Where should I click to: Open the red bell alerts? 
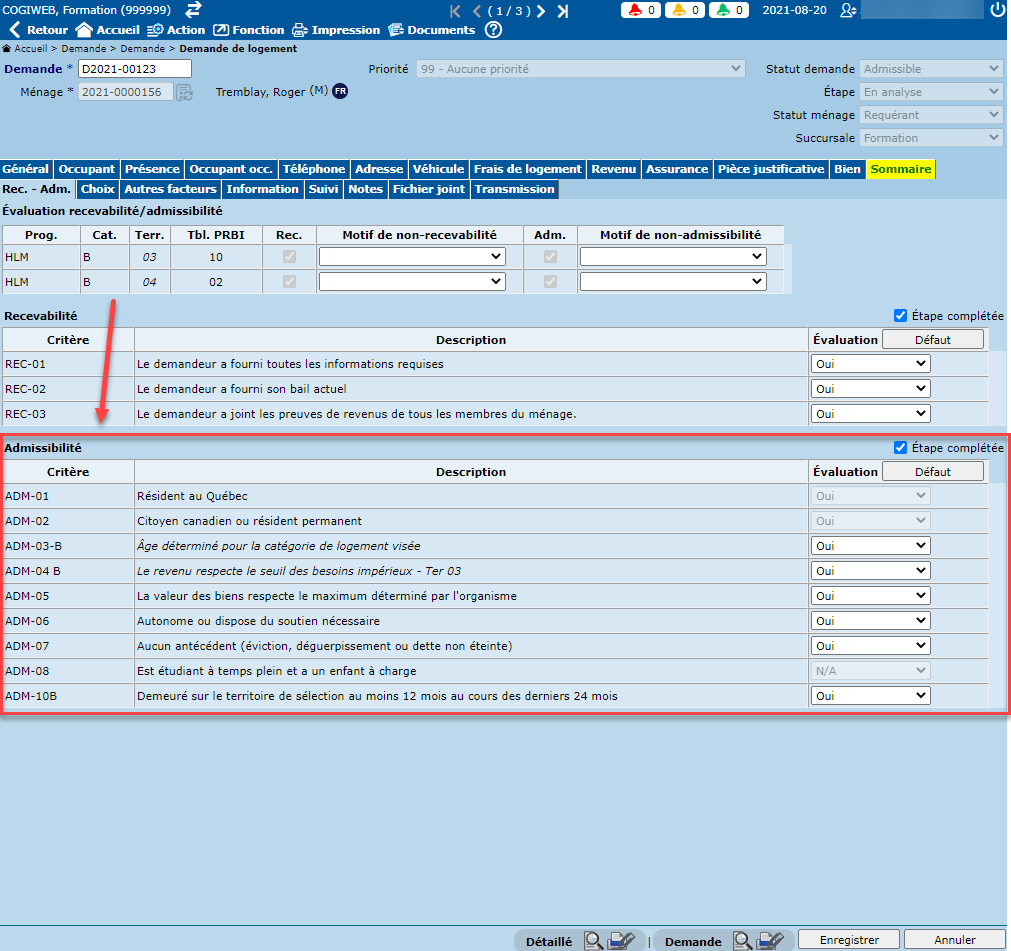click(x=636, y=11)
